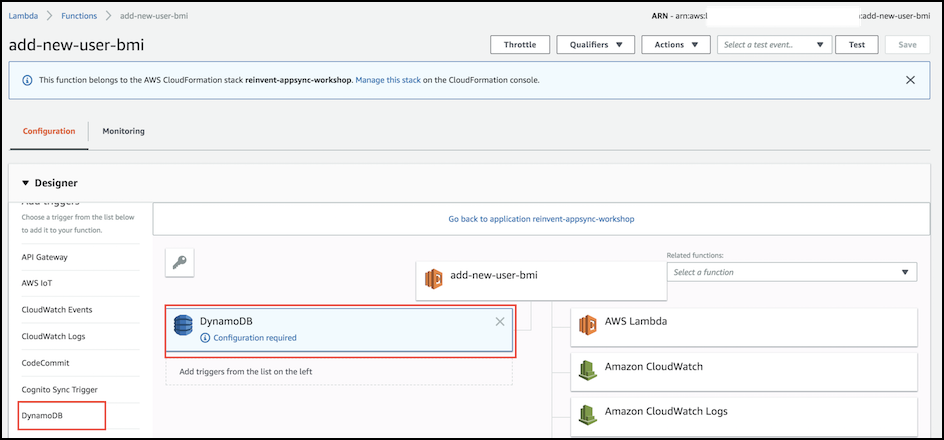Add the API Gateway trigger
The width and height of the screenshot is (944, 440).
(45, 257)
